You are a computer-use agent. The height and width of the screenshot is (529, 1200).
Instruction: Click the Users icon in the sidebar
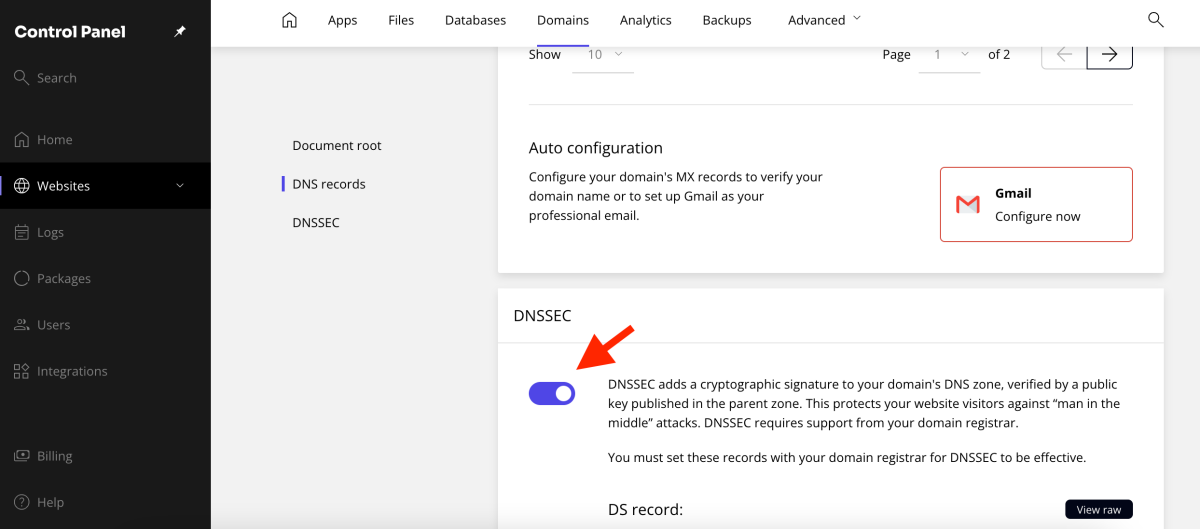click(21, 325)
